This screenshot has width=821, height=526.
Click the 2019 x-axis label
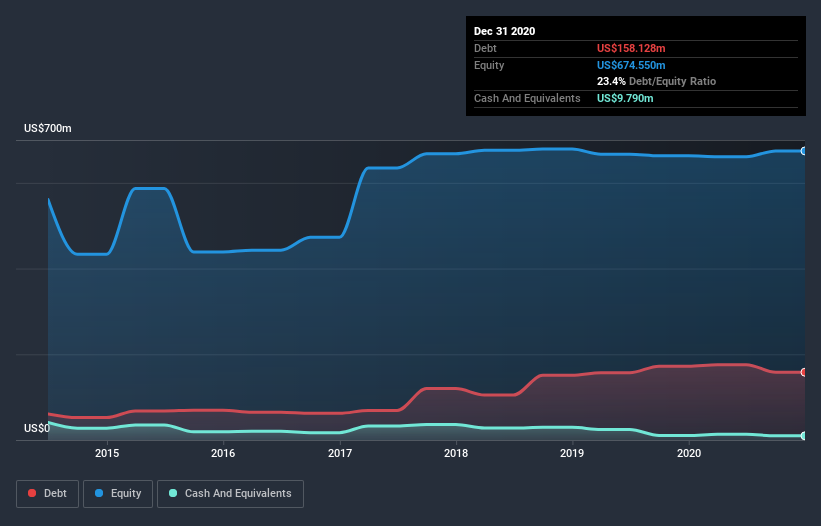572,453
